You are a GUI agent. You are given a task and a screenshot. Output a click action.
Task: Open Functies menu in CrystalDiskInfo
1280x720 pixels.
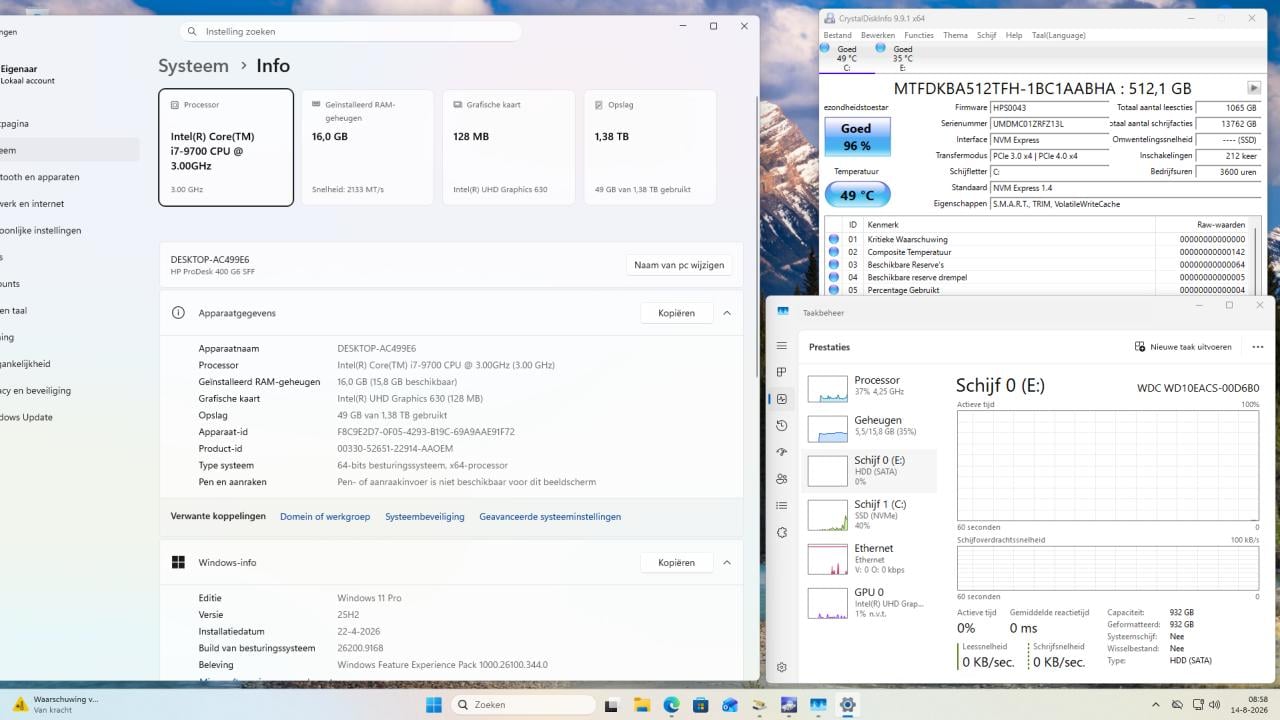(x=919, y=35)
